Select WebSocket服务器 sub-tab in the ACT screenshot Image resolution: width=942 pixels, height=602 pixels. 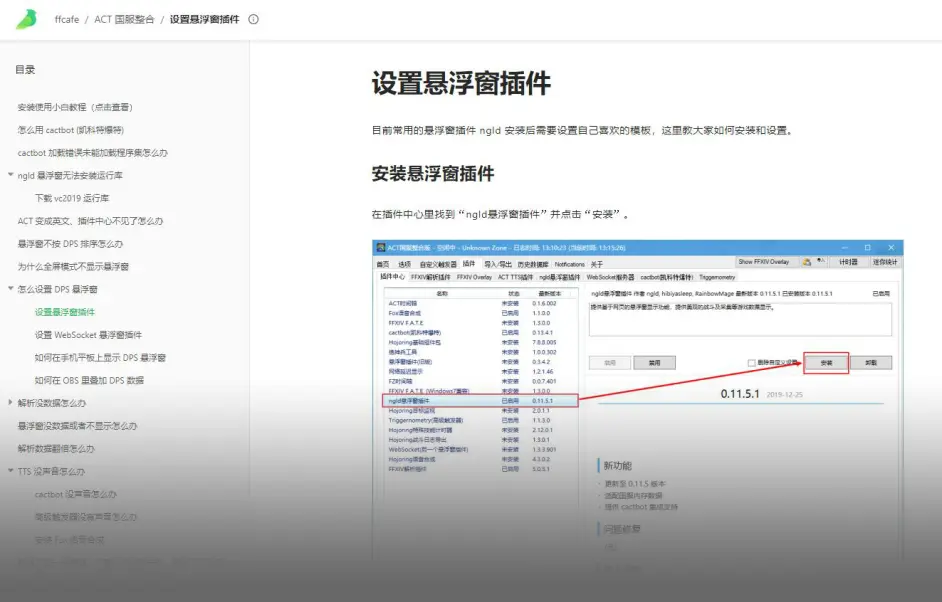coord(610,277)
